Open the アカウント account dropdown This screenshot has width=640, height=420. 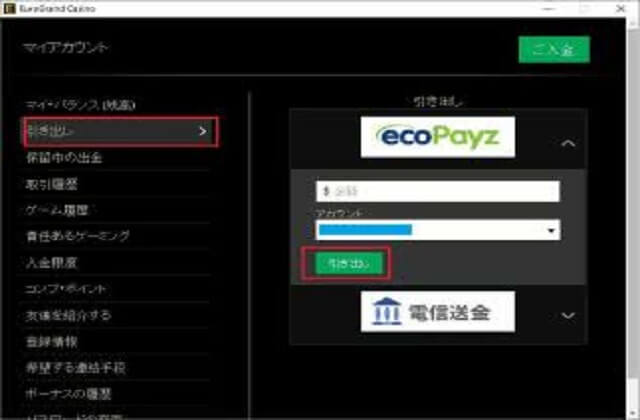coord(436,230)
